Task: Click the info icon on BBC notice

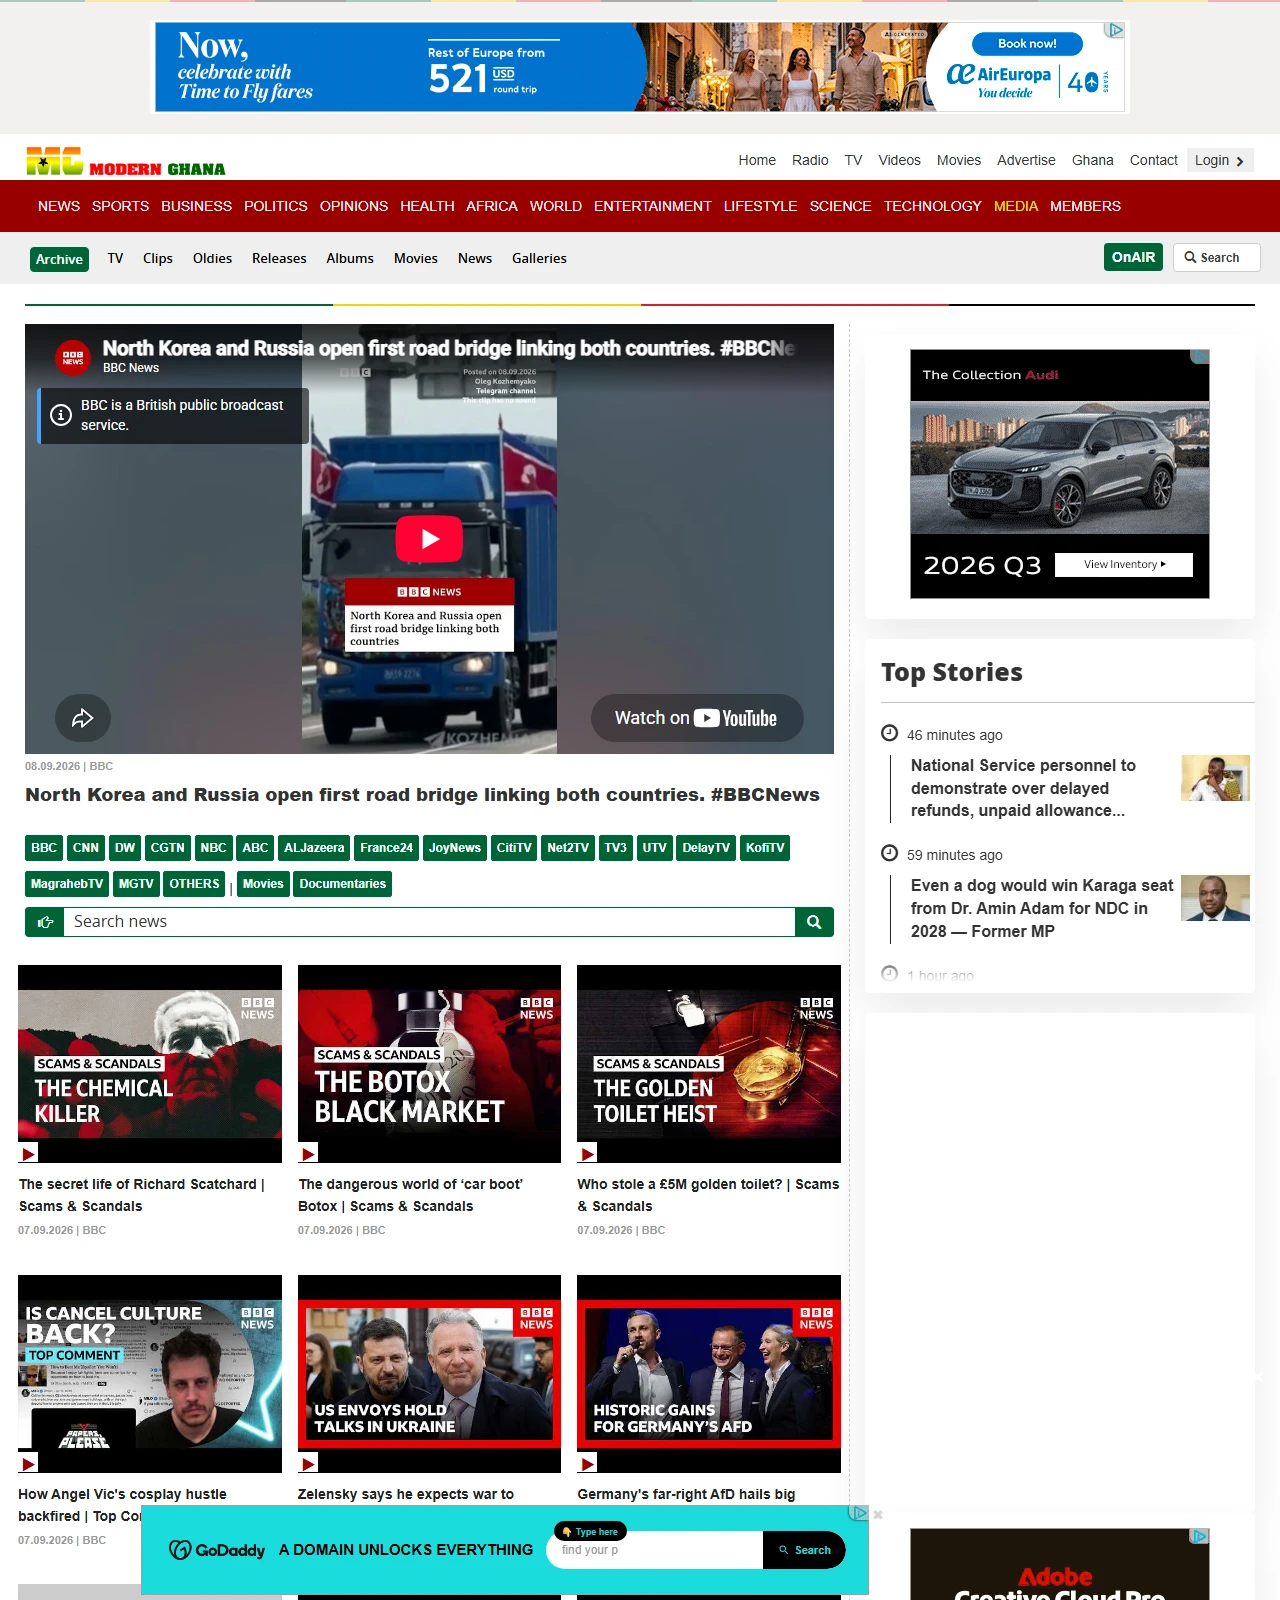Action: tap(61, 415)
